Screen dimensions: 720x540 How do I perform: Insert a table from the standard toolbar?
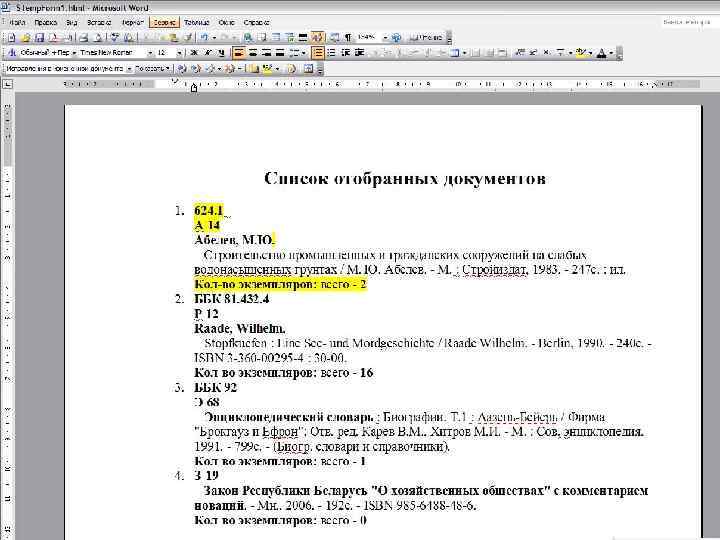coord(276,38)
